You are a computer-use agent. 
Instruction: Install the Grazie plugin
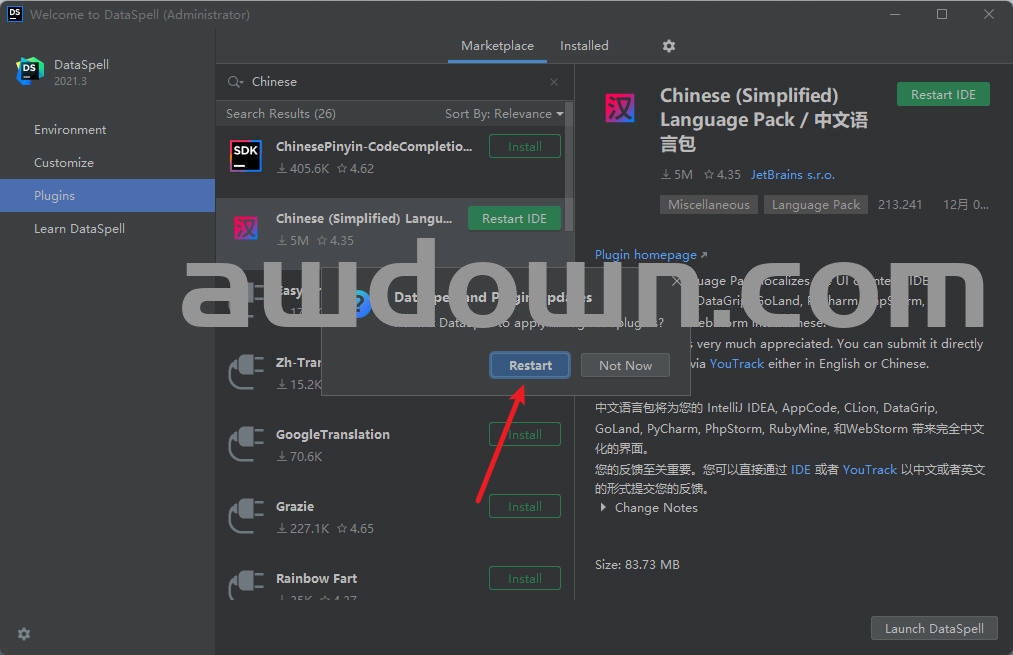[524, 507]
